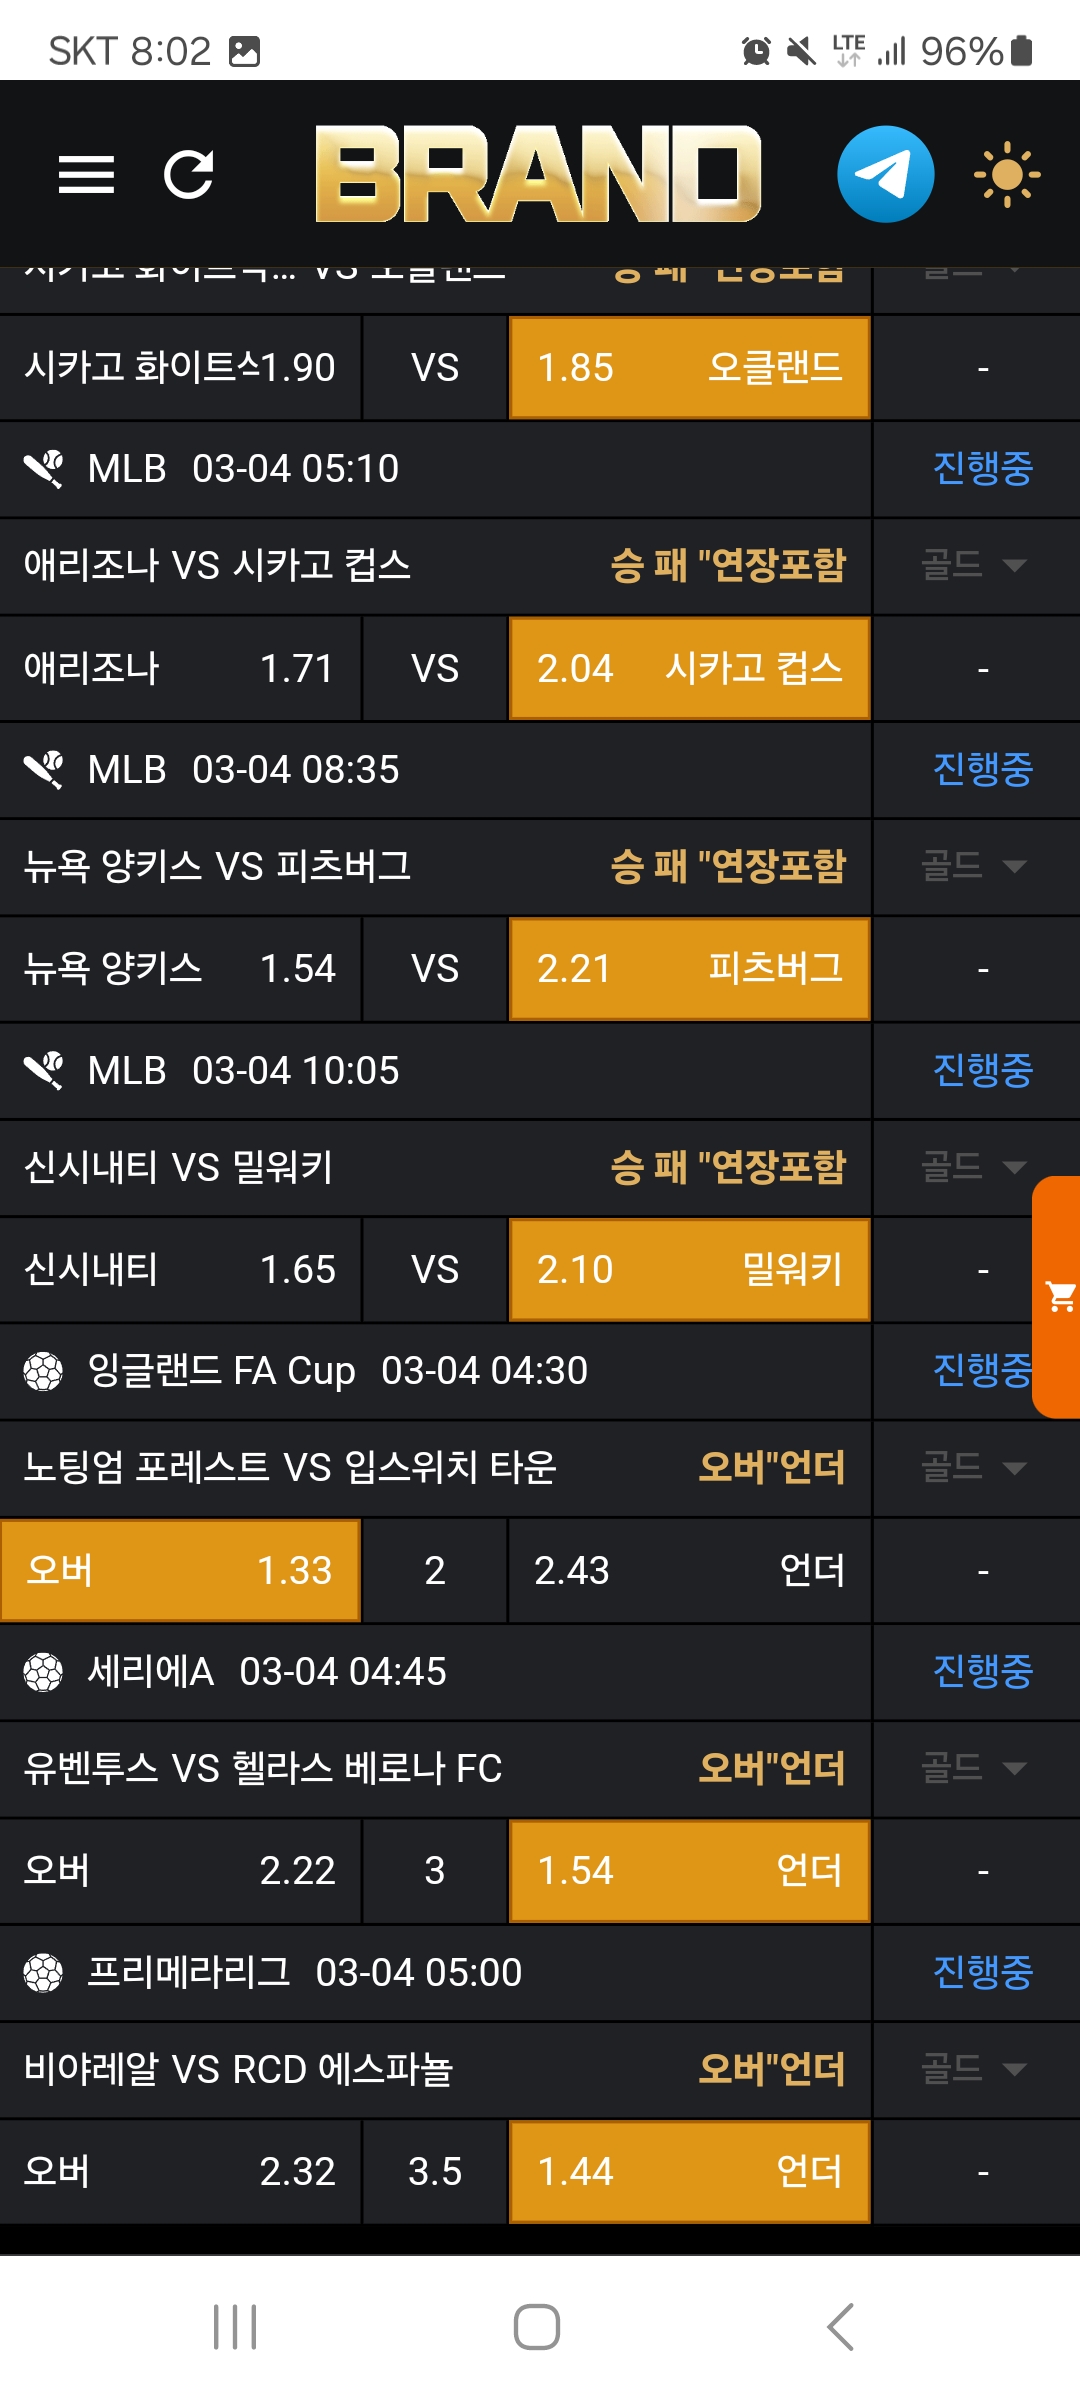Open the orange shopping cart panel
Image resolution: width=1080 pixels, height=2400 pixels.
(x=1059, y=1297)
